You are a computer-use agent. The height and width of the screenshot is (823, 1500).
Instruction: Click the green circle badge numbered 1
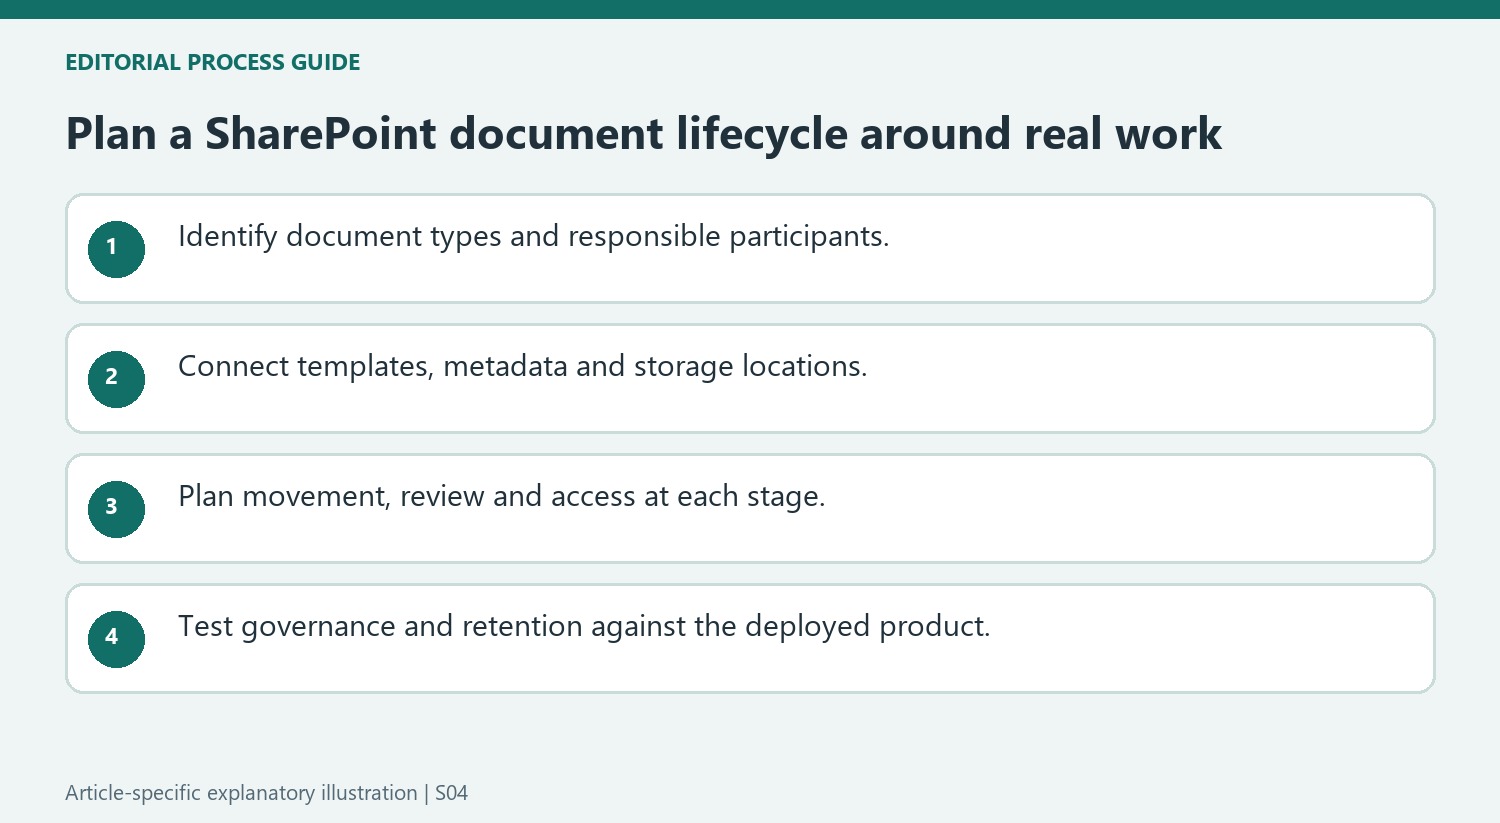[116, 249]
